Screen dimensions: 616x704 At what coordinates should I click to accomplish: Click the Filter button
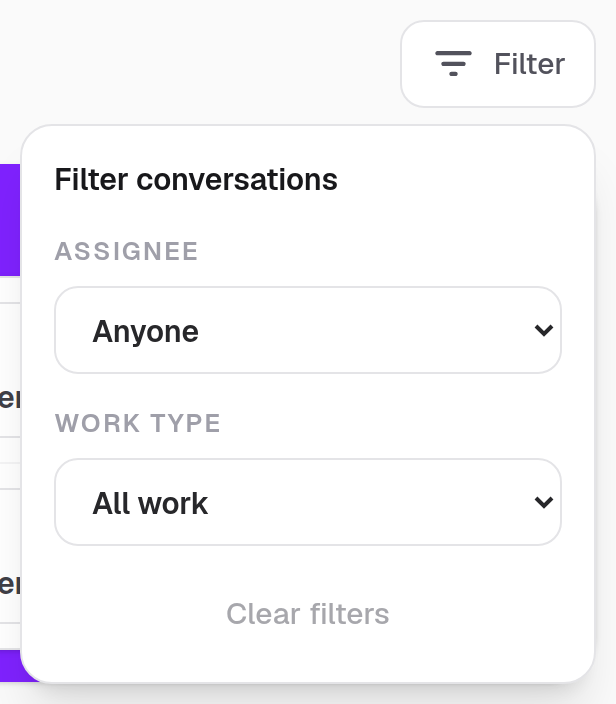pyautogui.click(x=498, y=64)
